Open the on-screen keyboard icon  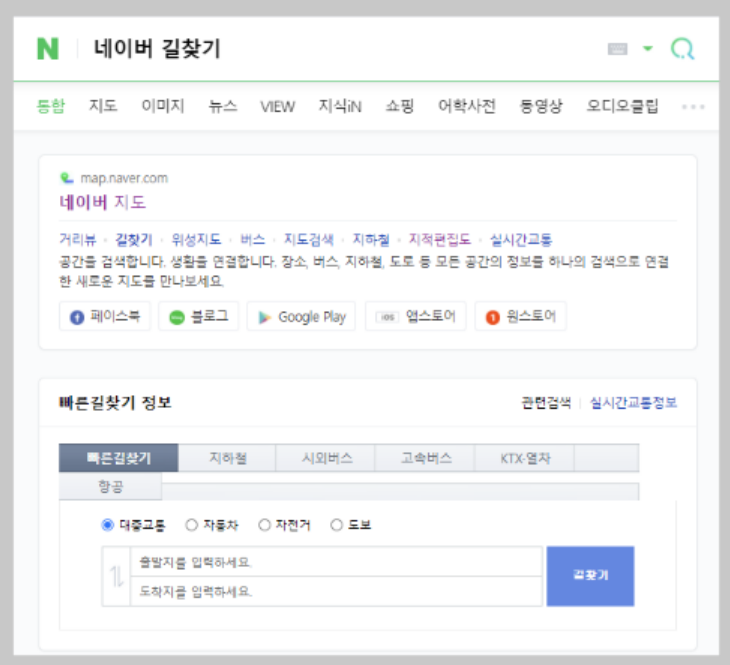pyautogui.click(x=617, y=49)
